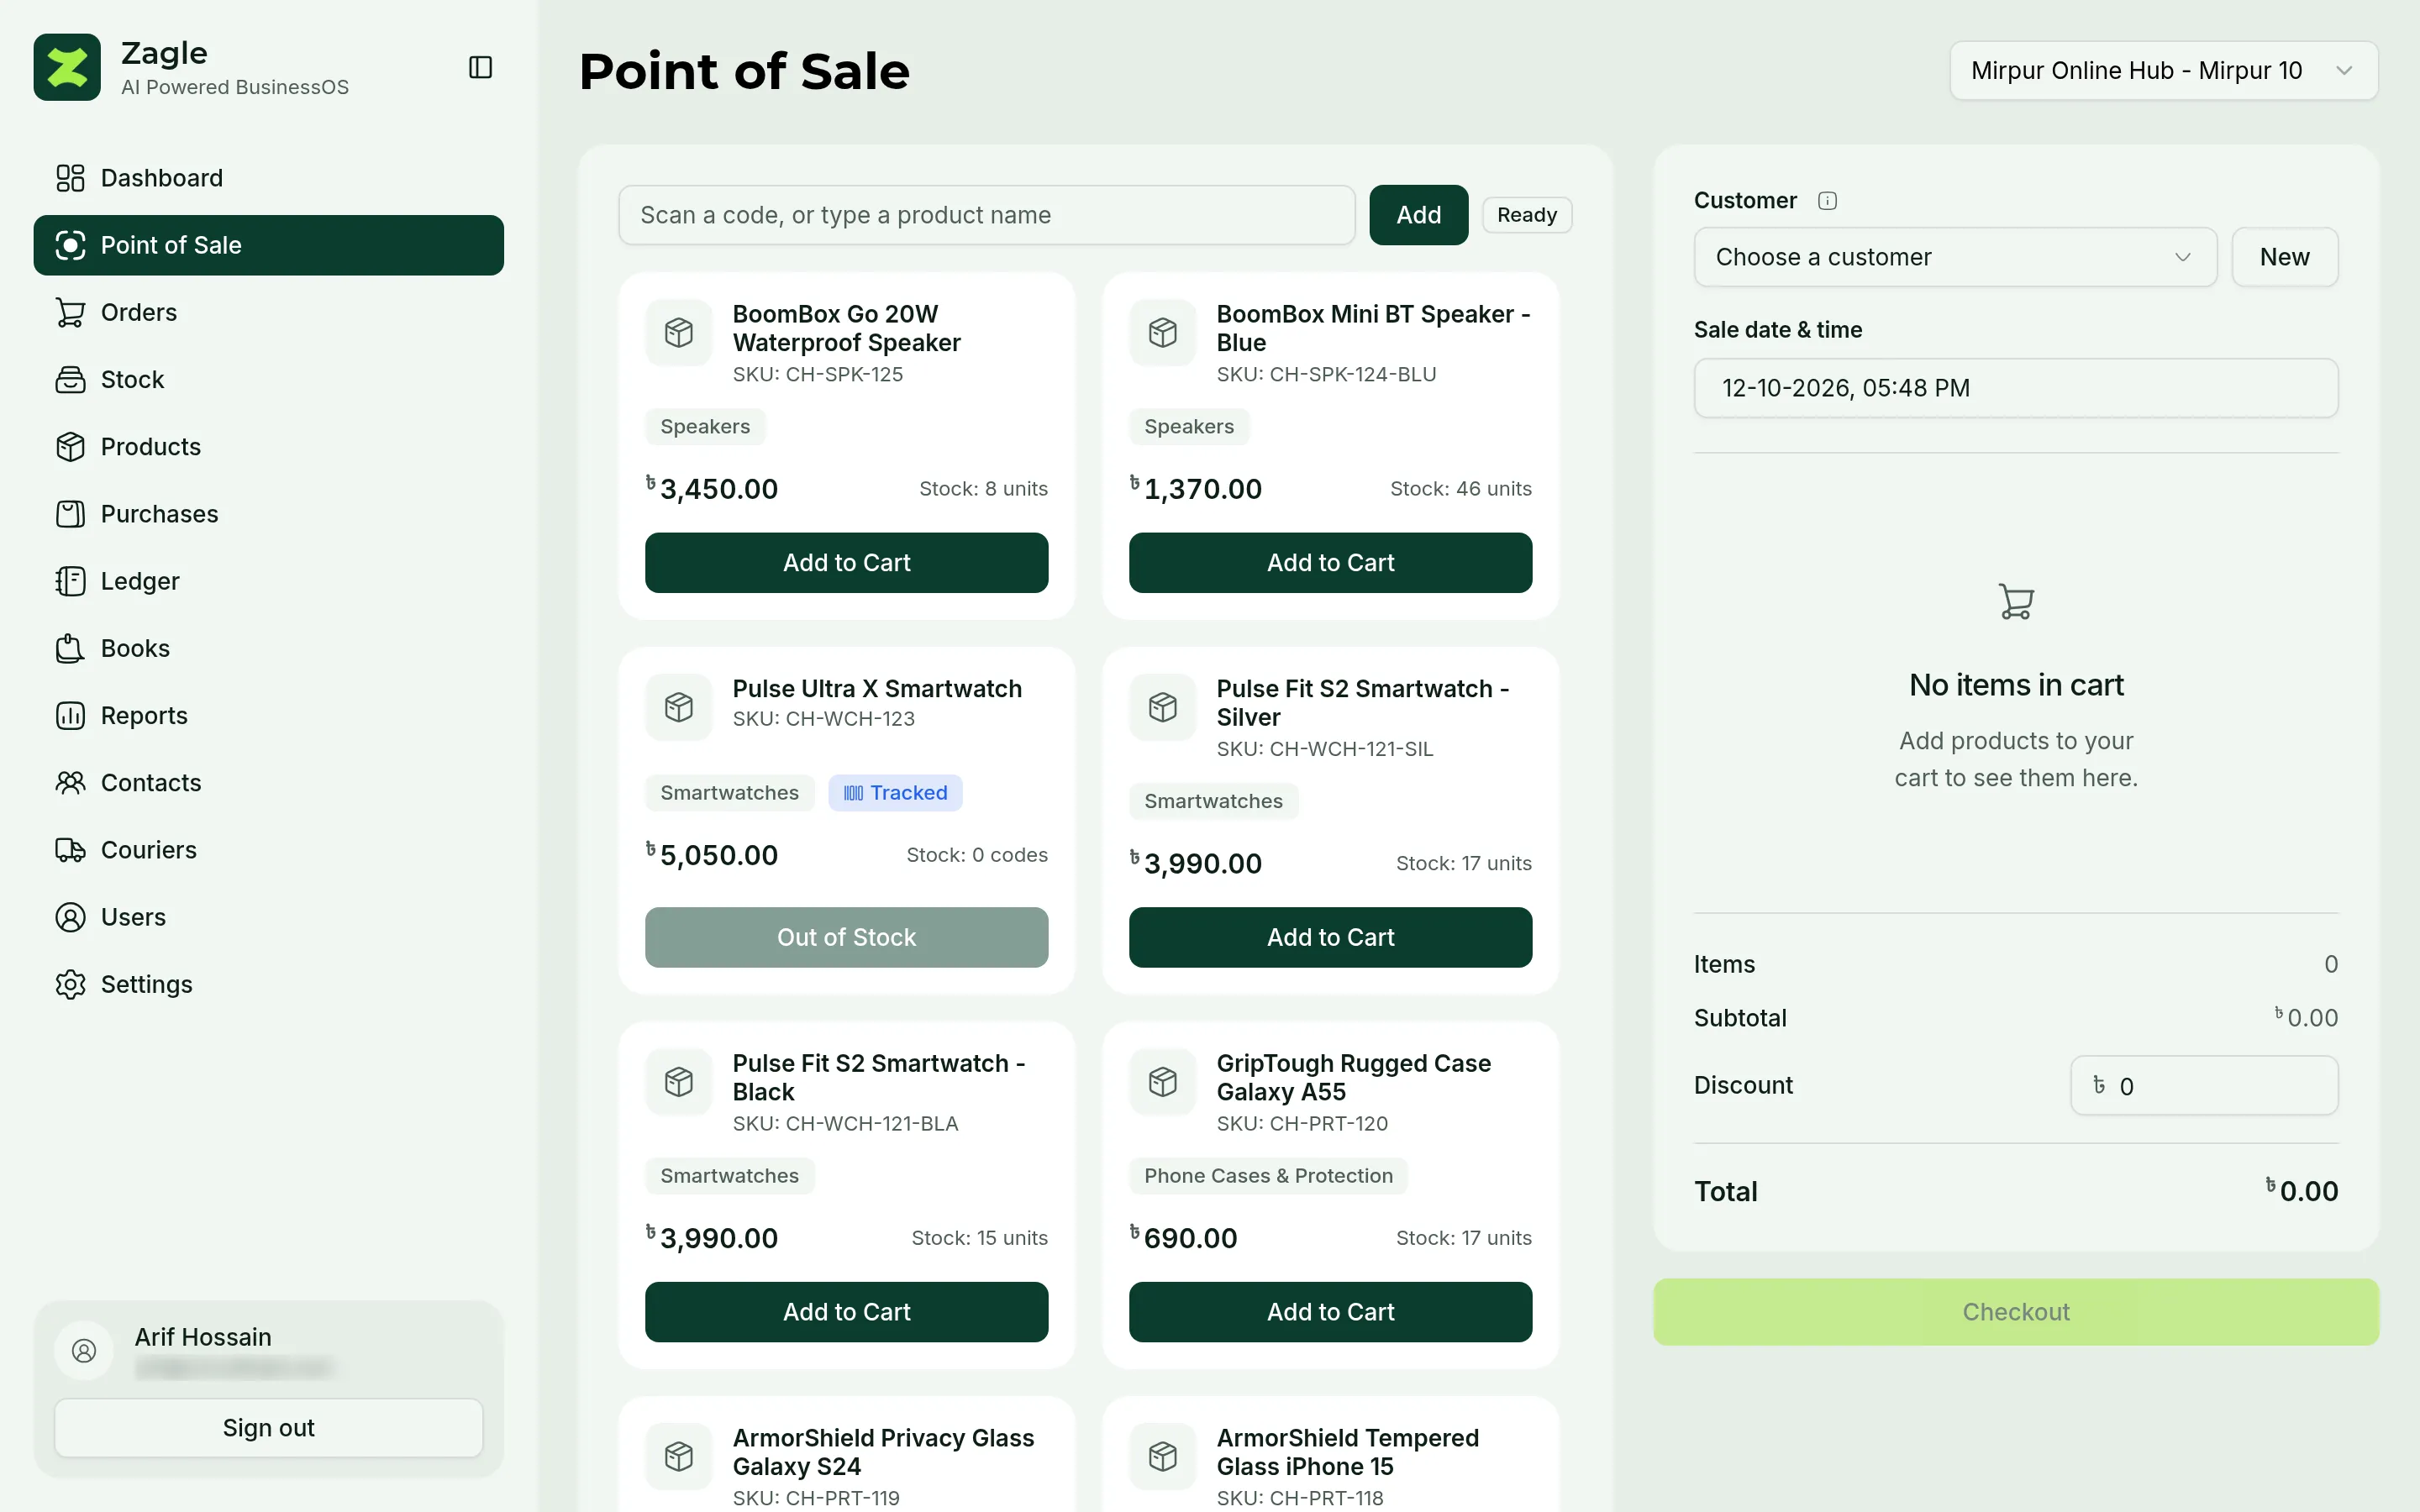Click the BoomBox Go 20W product box icon
The width and height of the screenshot is (2420, 1512).
679,332
